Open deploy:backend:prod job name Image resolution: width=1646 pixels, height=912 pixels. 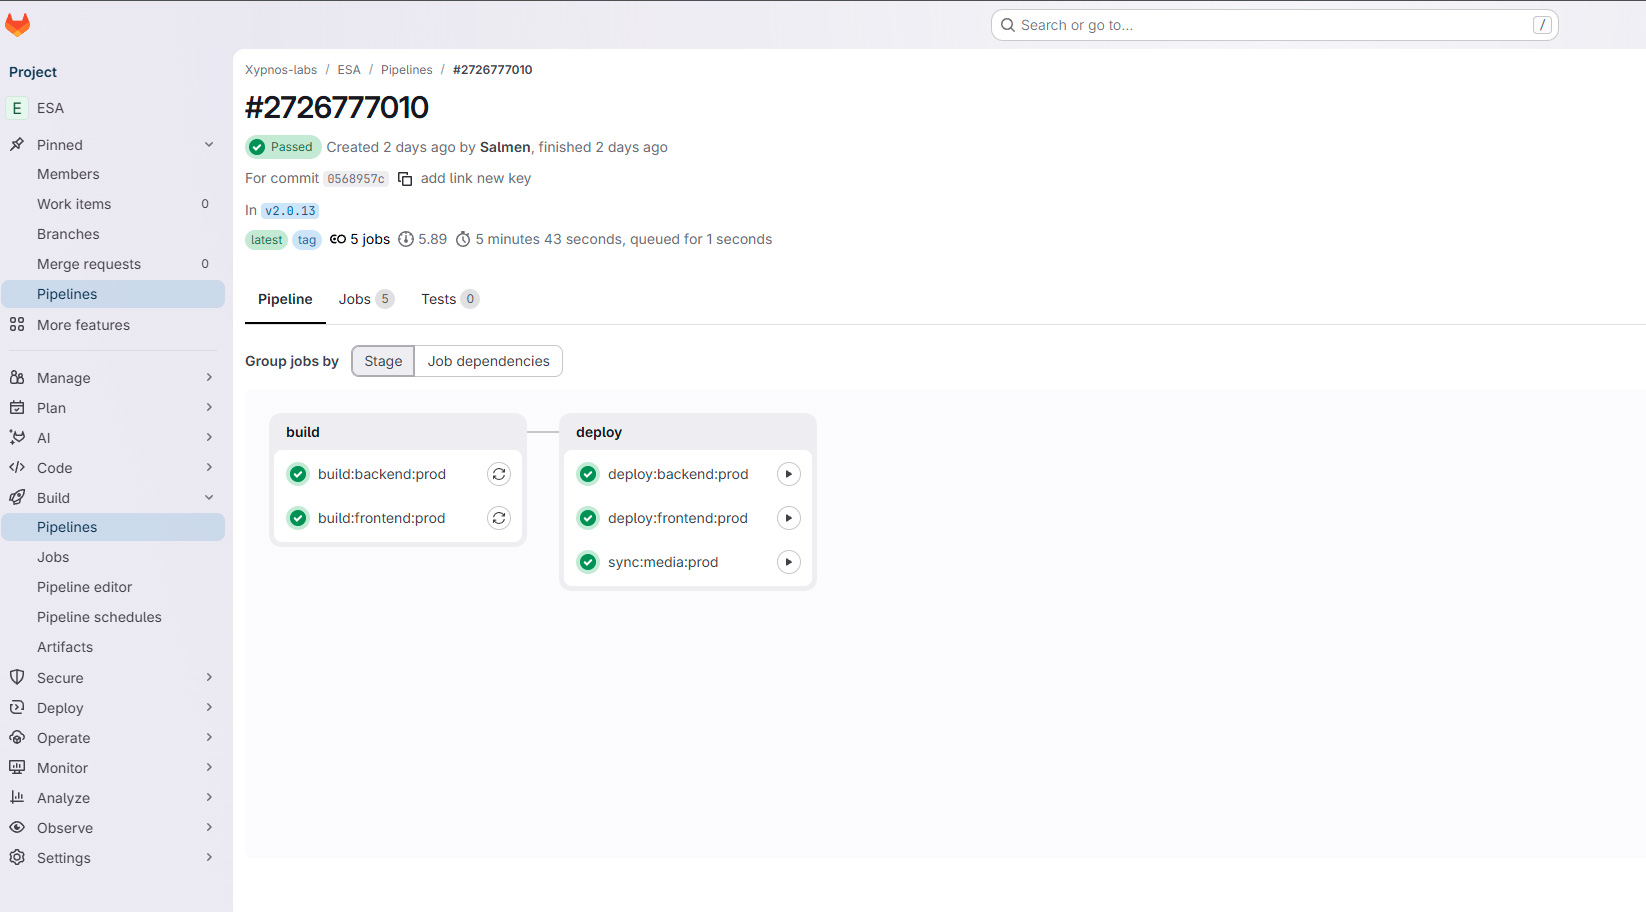tap(678, 474)
